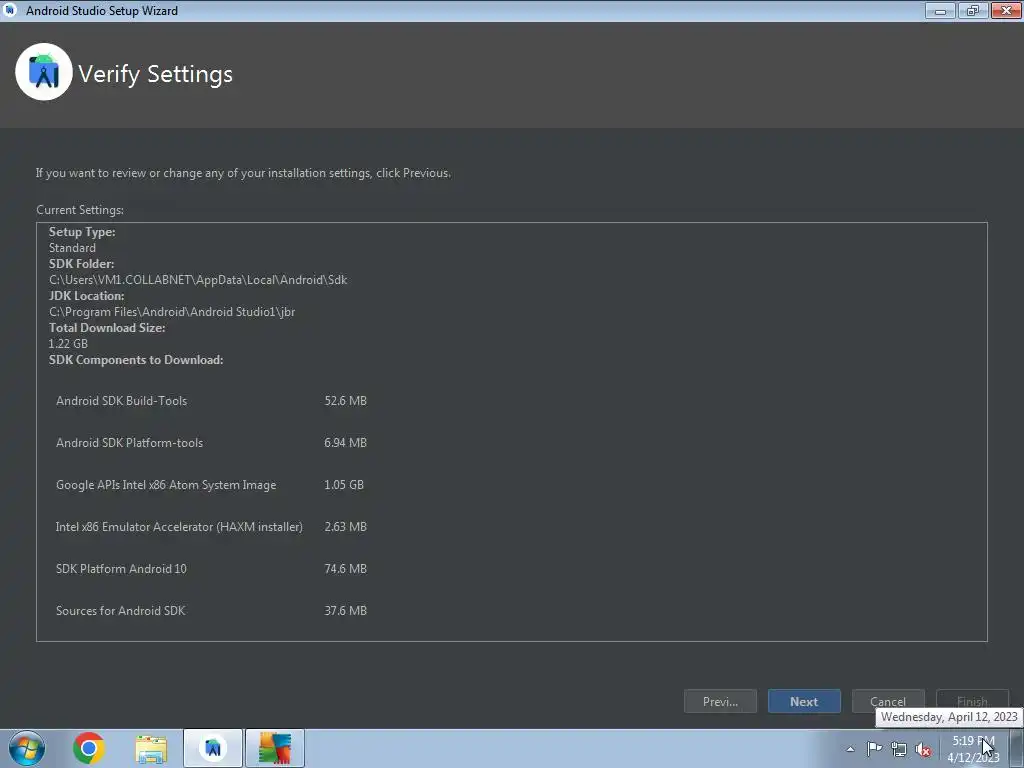Image resolution: width=1024 pixels, height=768 pixels.
Task: Select Android Studio taskbar button
Action: tap(213, 748)
